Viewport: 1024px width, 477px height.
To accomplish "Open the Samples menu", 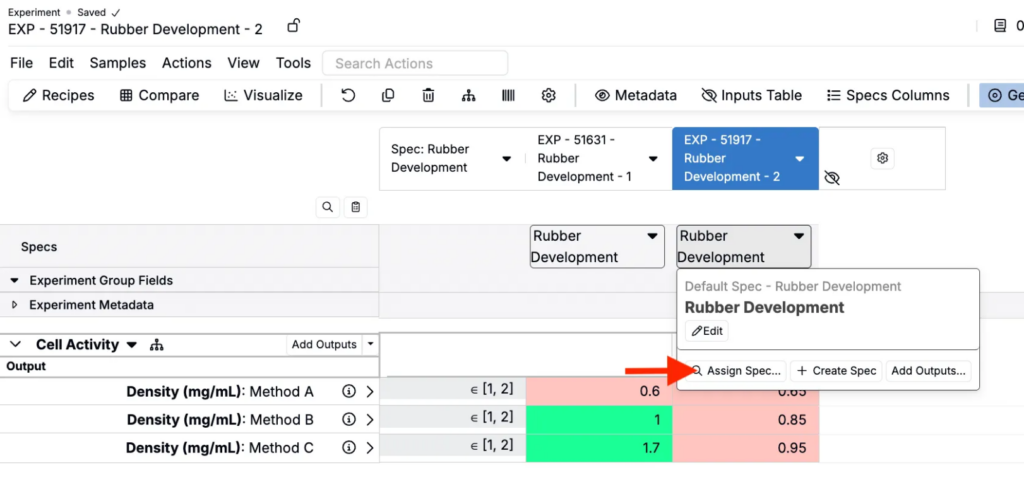I will 118,63.
